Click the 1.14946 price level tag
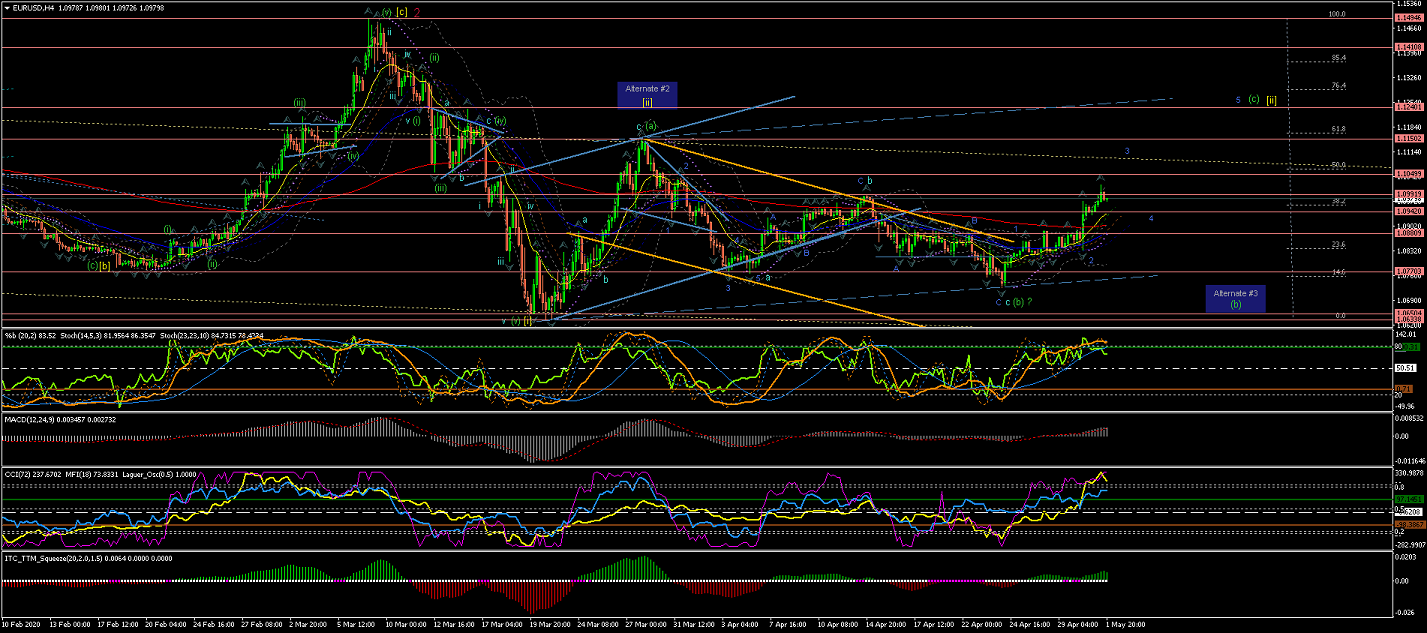Image resolution: width=1427 pixels, height=633 pixels. (x=1410, y=18)
